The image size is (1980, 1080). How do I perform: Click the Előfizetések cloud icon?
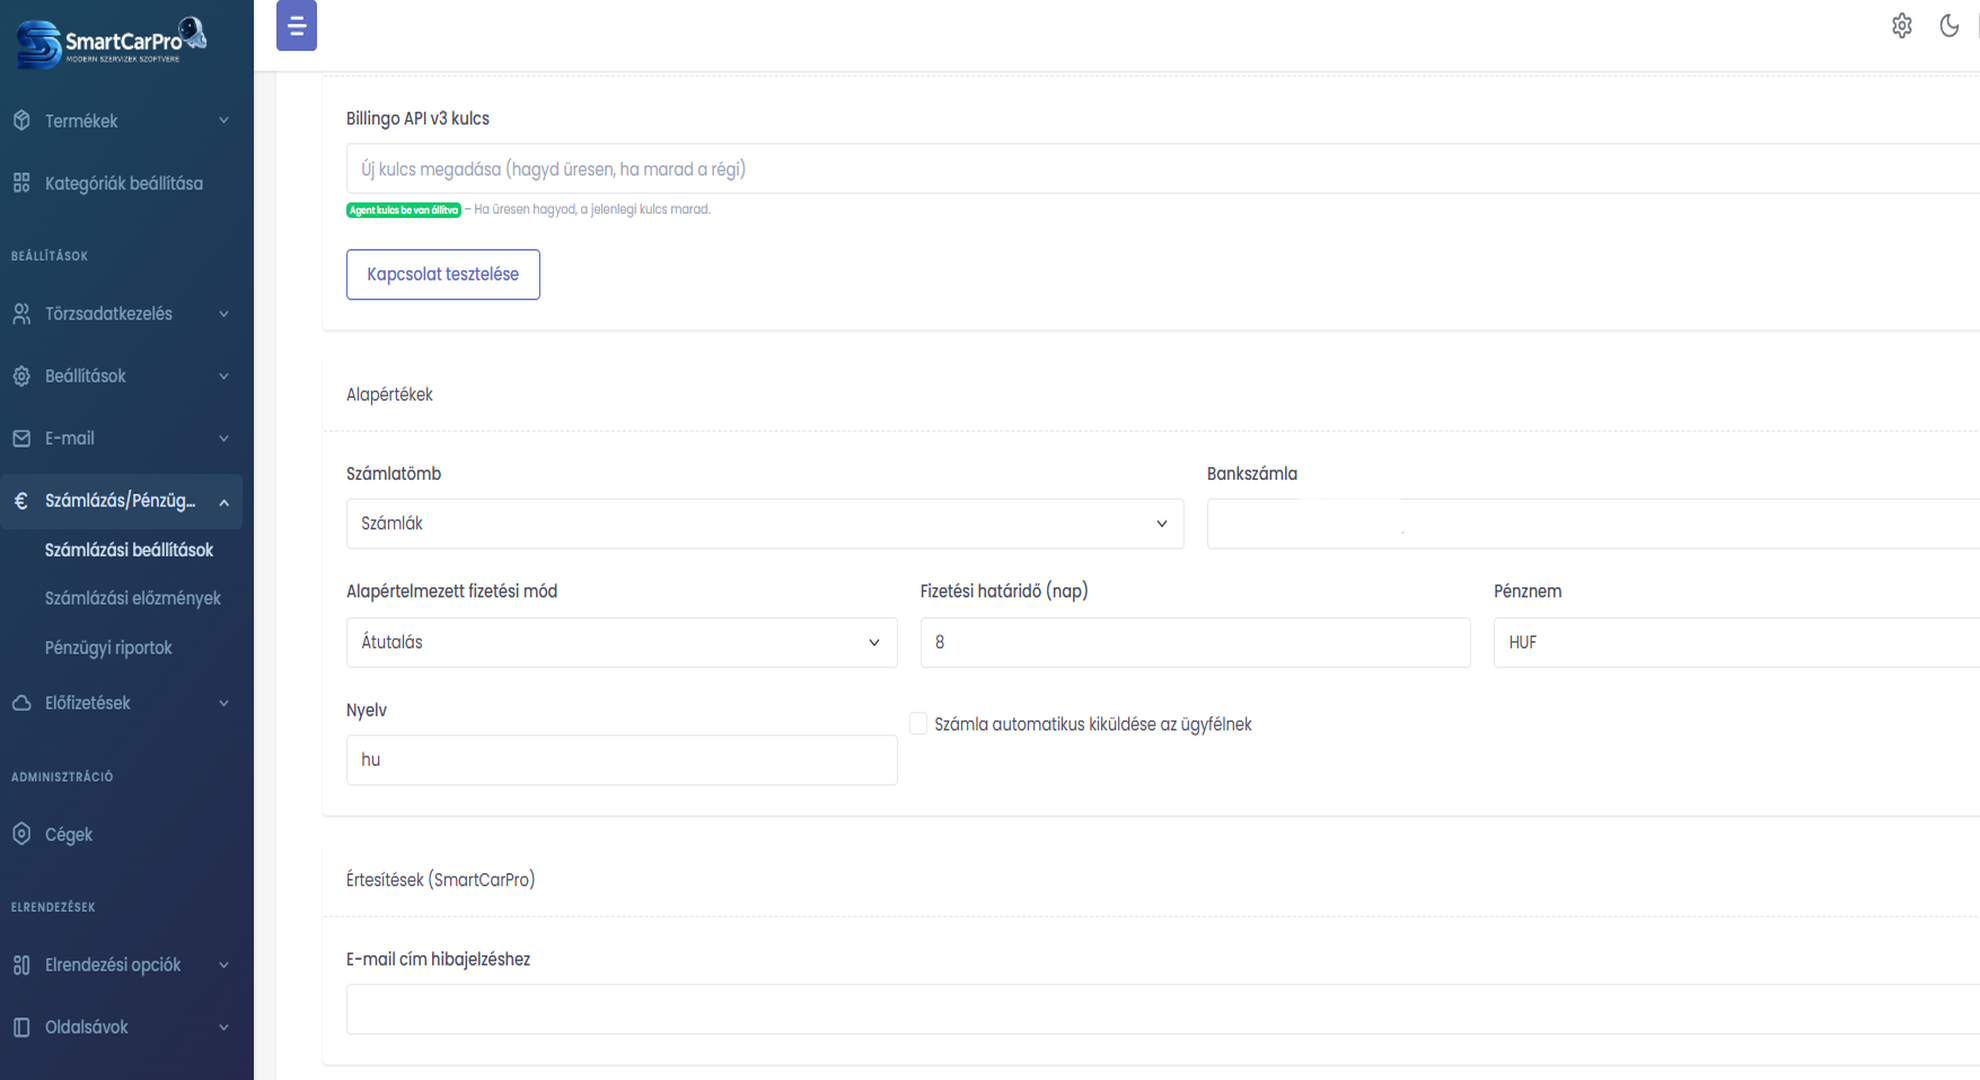[x=22, y=703]
